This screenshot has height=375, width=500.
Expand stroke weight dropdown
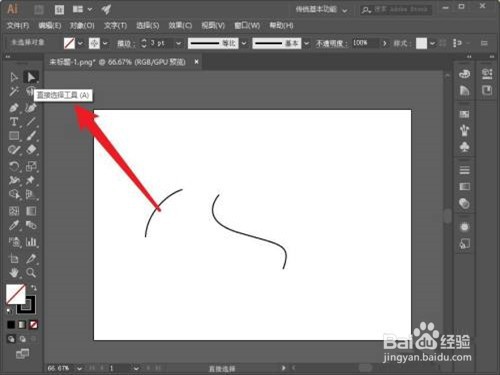[178, 43]
